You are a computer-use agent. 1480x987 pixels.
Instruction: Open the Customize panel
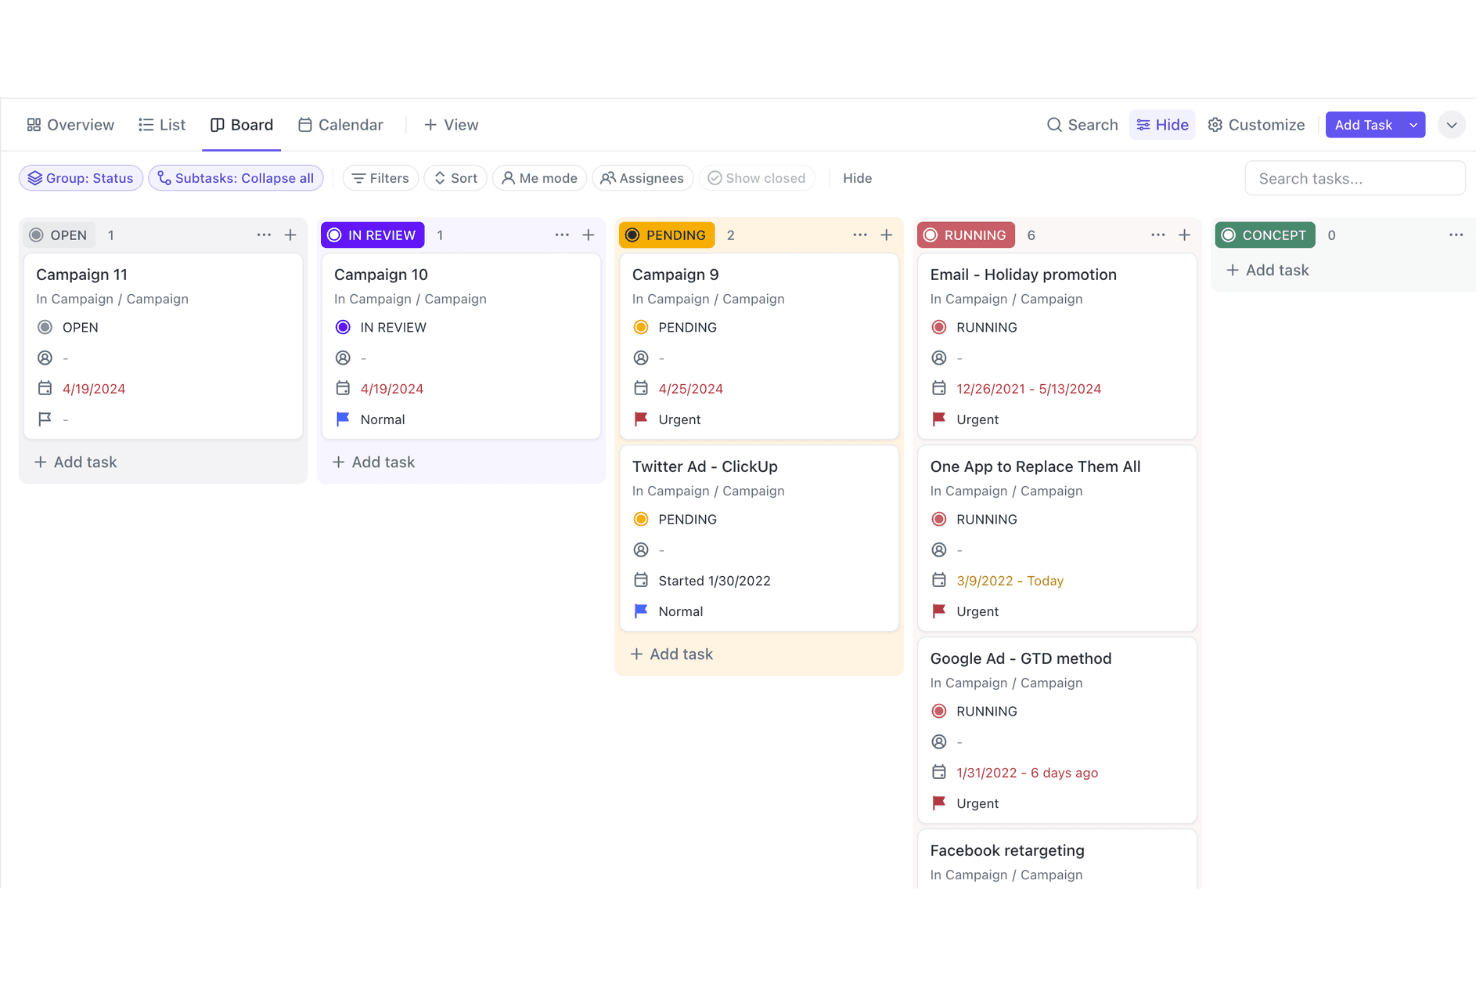pyautogui.click(x=1256, y=125)
